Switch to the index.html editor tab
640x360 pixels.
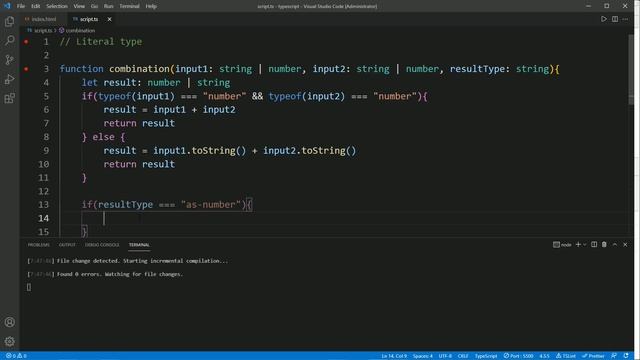tap(44, 19)
